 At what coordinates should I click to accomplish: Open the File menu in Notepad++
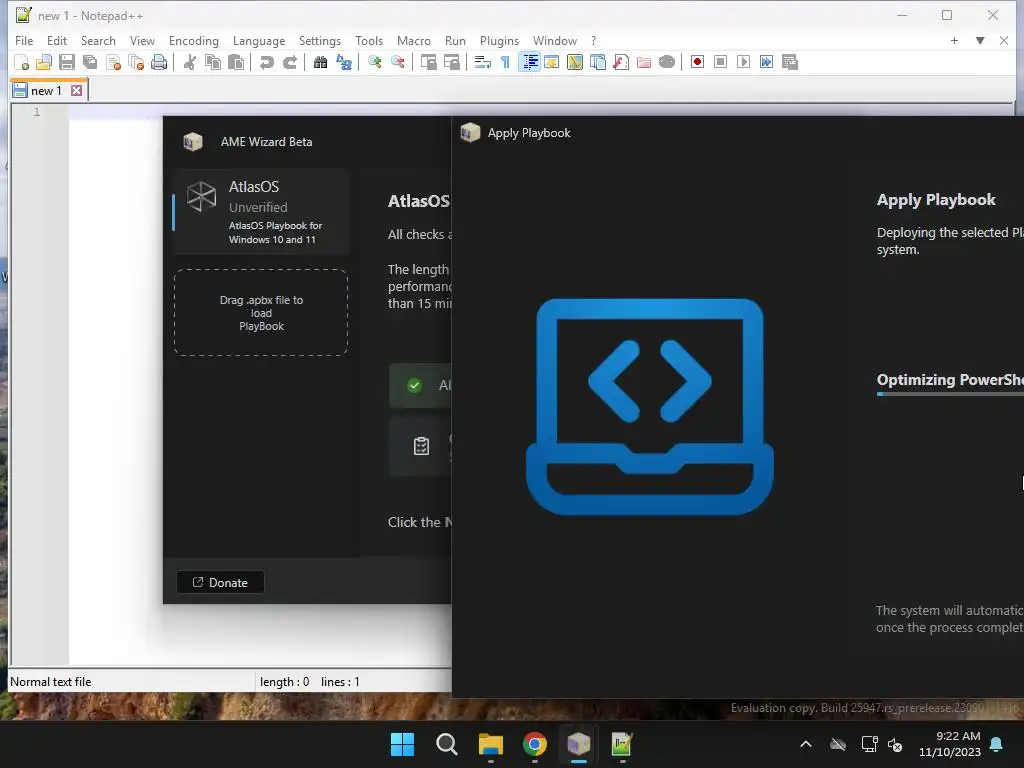click(x=24, y=40)
